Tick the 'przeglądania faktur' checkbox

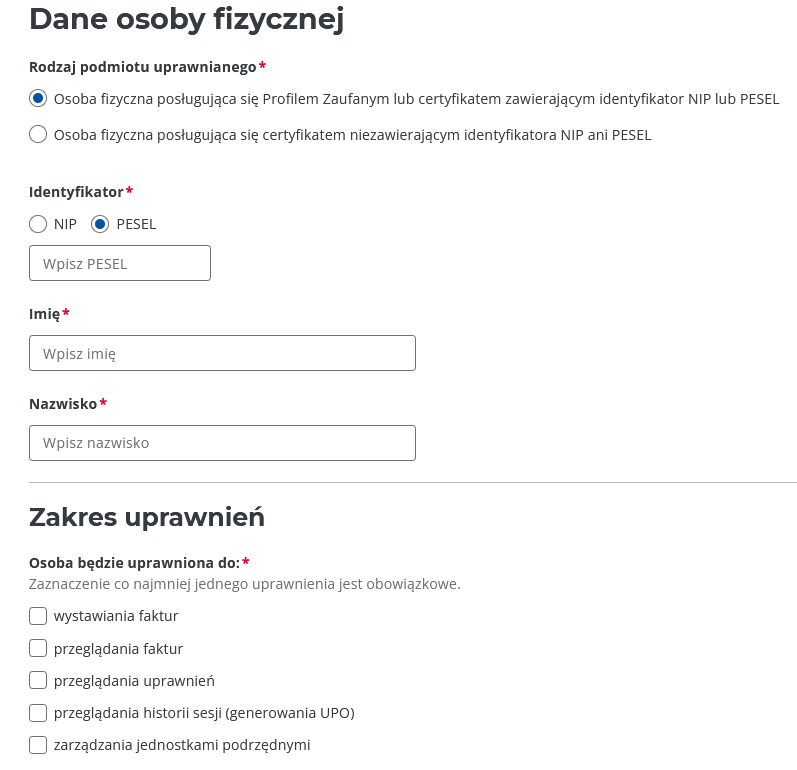[38, 648]
